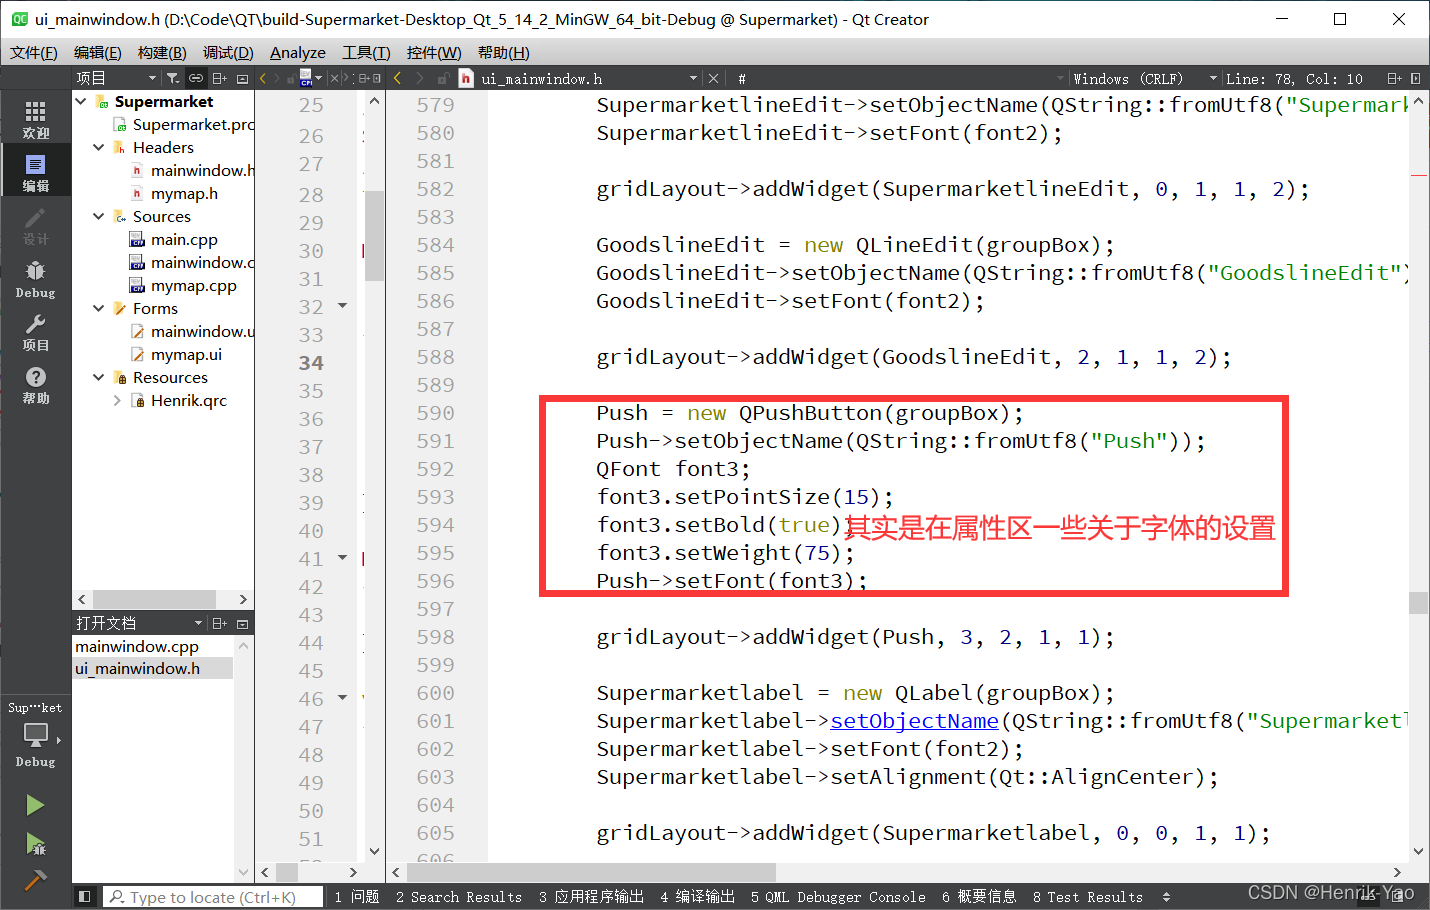The width and height of the screenshot is (1430, 910).
Task: Show the 8 Test Results pane
Action: pyautogui.click(x=1088, y=897)
